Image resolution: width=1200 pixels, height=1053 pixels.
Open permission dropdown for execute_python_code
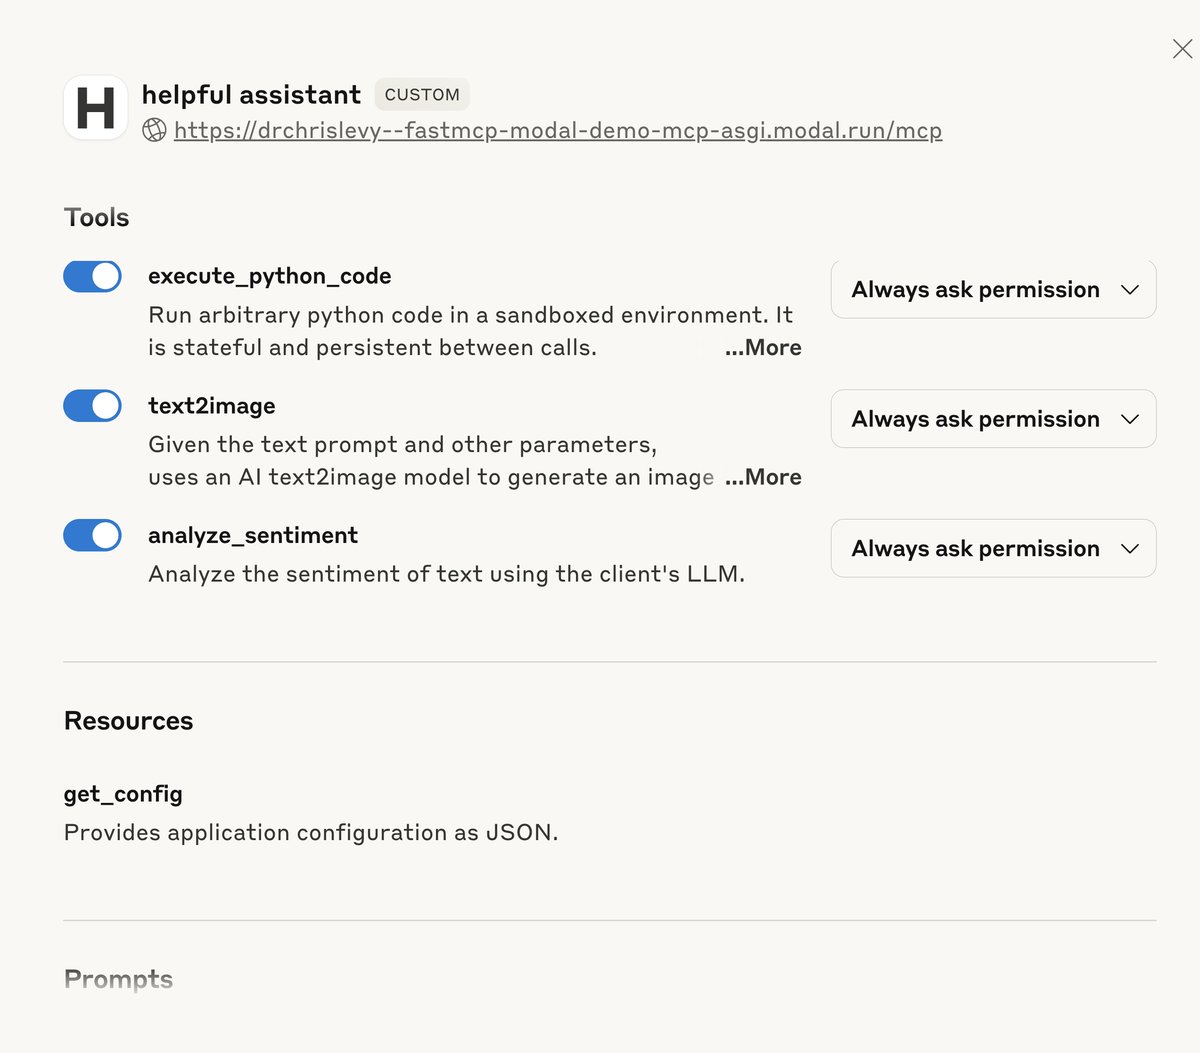click(993, 290)
